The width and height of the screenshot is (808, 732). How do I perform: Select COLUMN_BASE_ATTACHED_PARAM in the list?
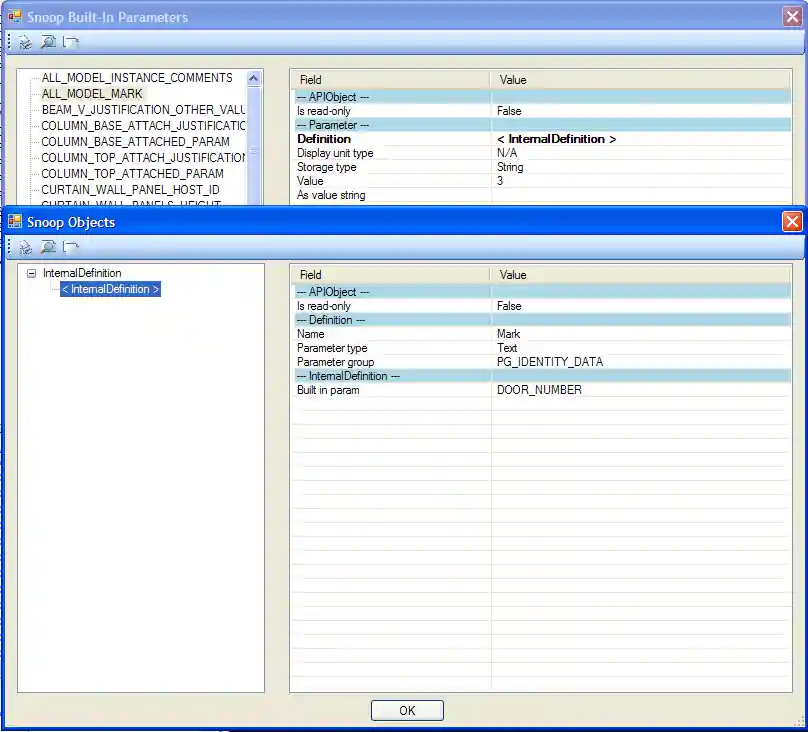[135, 142]
